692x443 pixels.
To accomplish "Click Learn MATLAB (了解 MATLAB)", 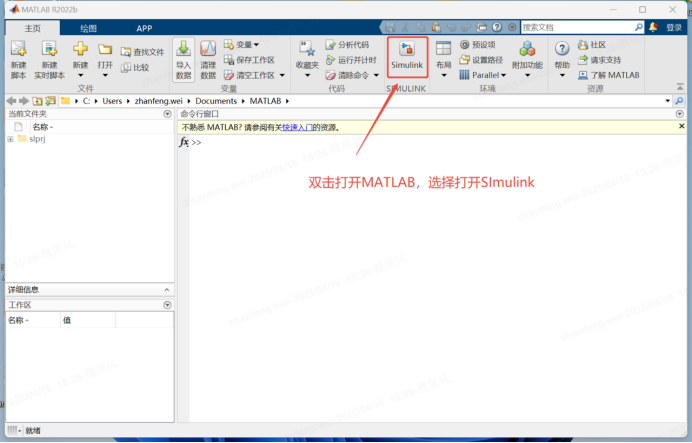I will (609, 75).
